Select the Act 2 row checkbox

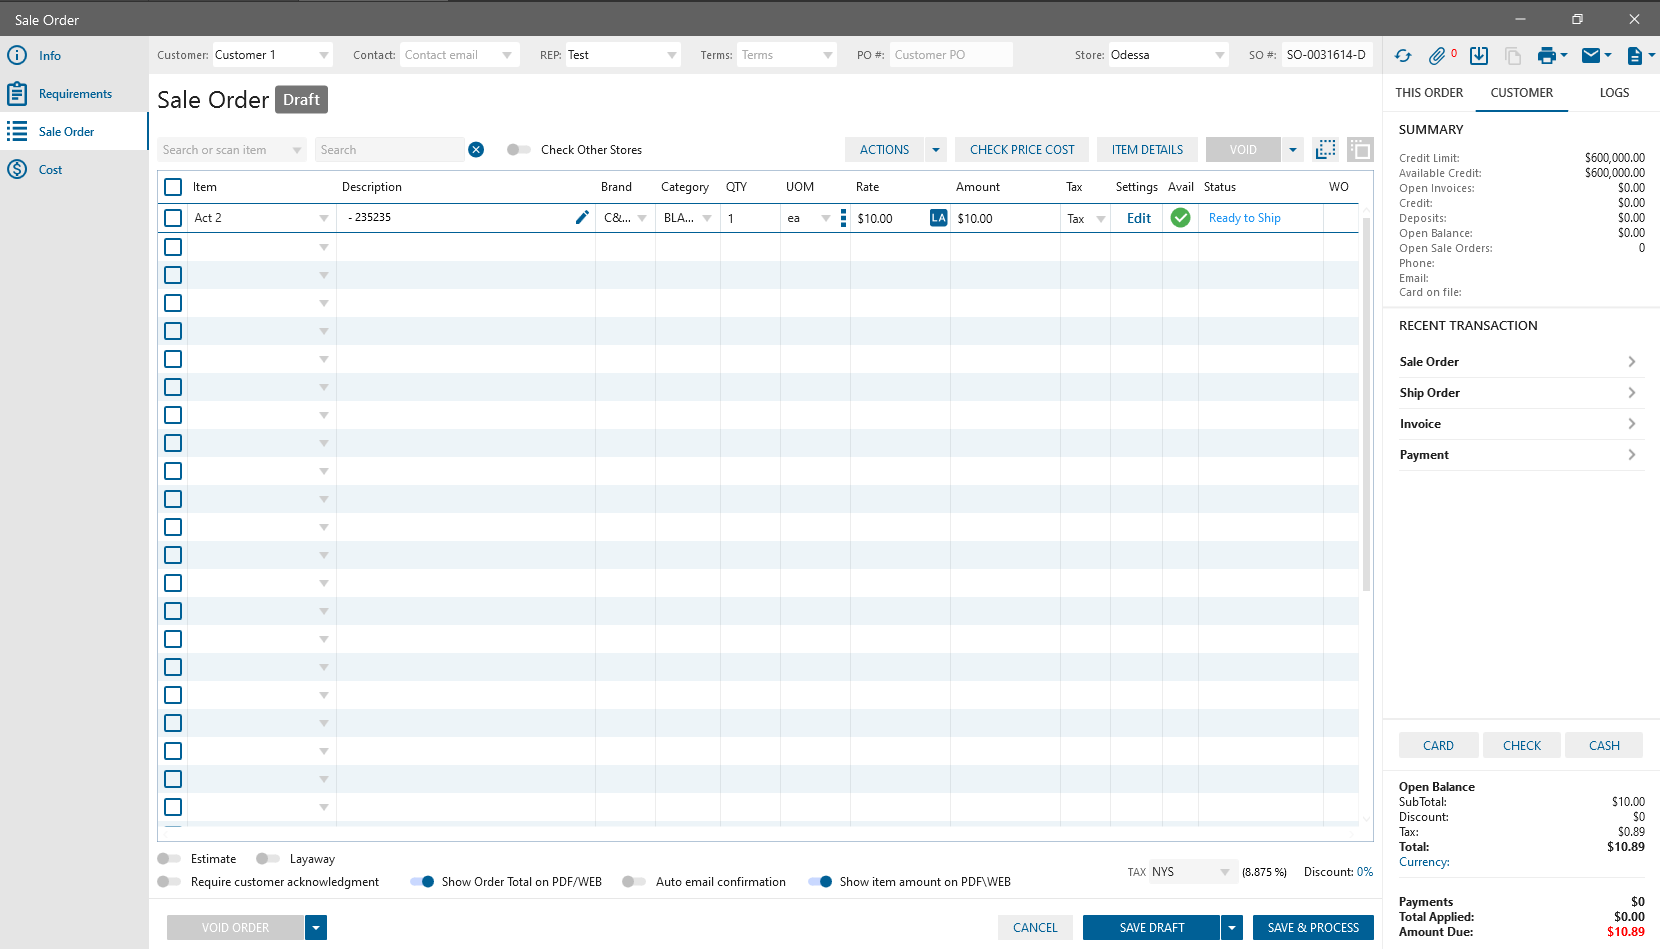pyautogui.click(x=173, y=218)
